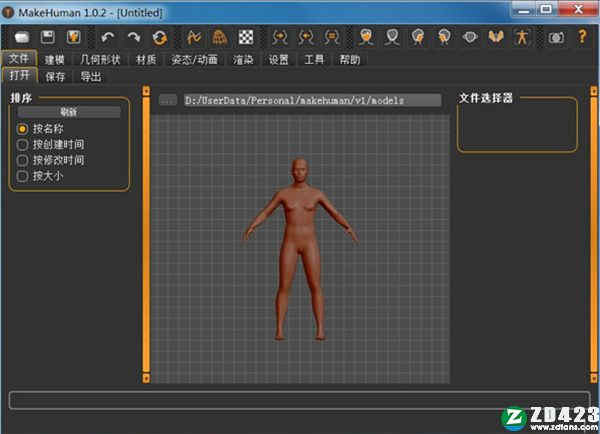Click the bottom status text field
Screen dimensions: 600x434
click(300, 400)
